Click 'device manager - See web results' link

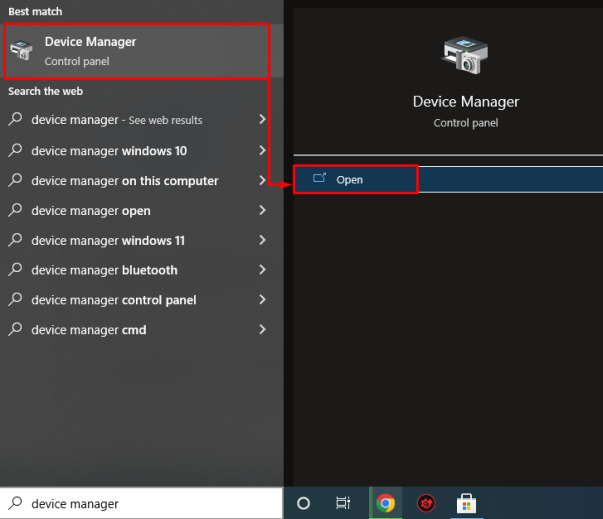[x=116, y=120]
